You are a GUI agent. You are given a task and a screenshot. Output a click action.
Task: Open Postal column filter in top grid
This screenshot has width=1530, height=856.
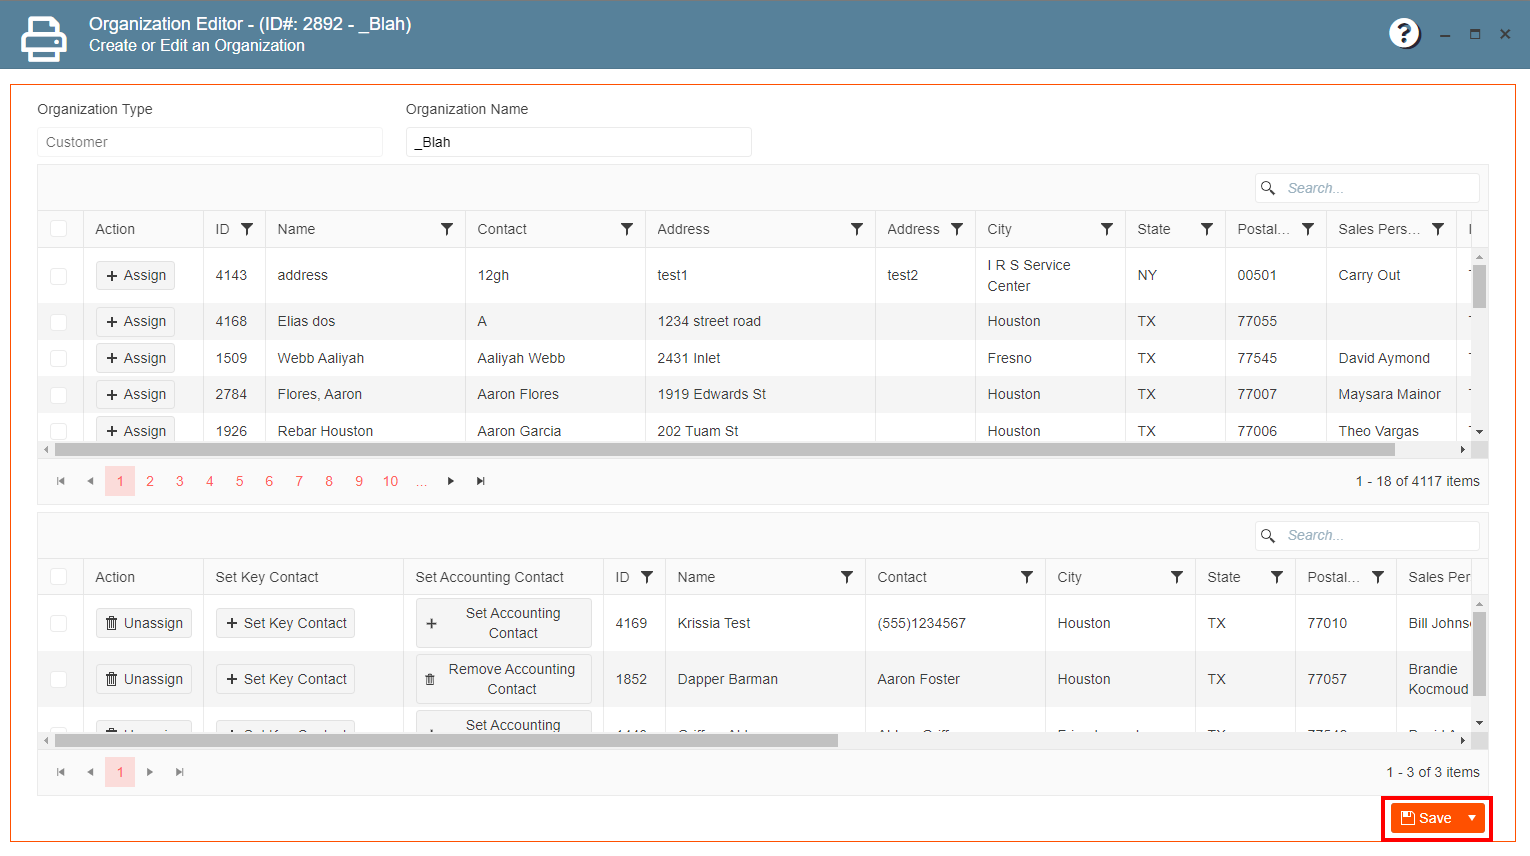click(x=1308, y=229)
